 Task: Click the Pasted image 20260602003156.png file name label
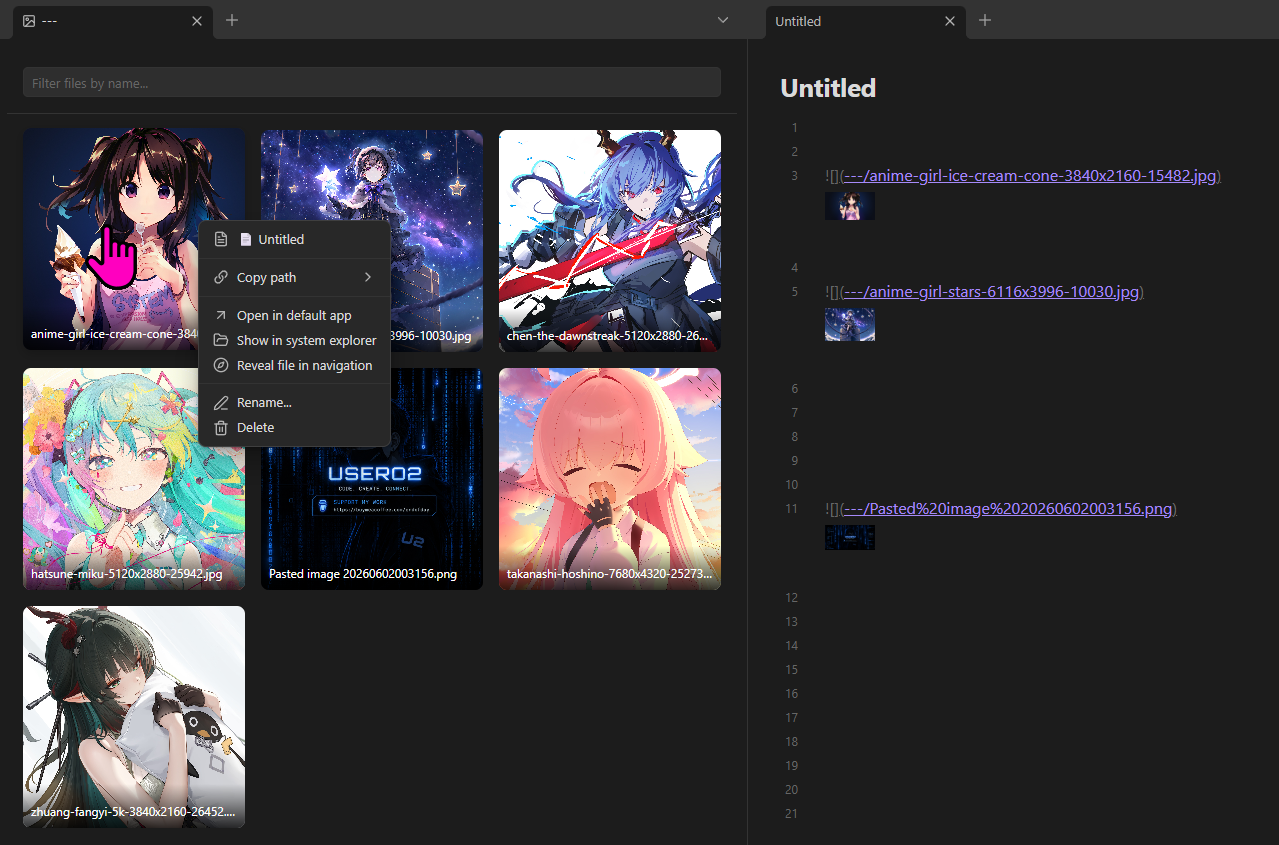pos(363,574)
